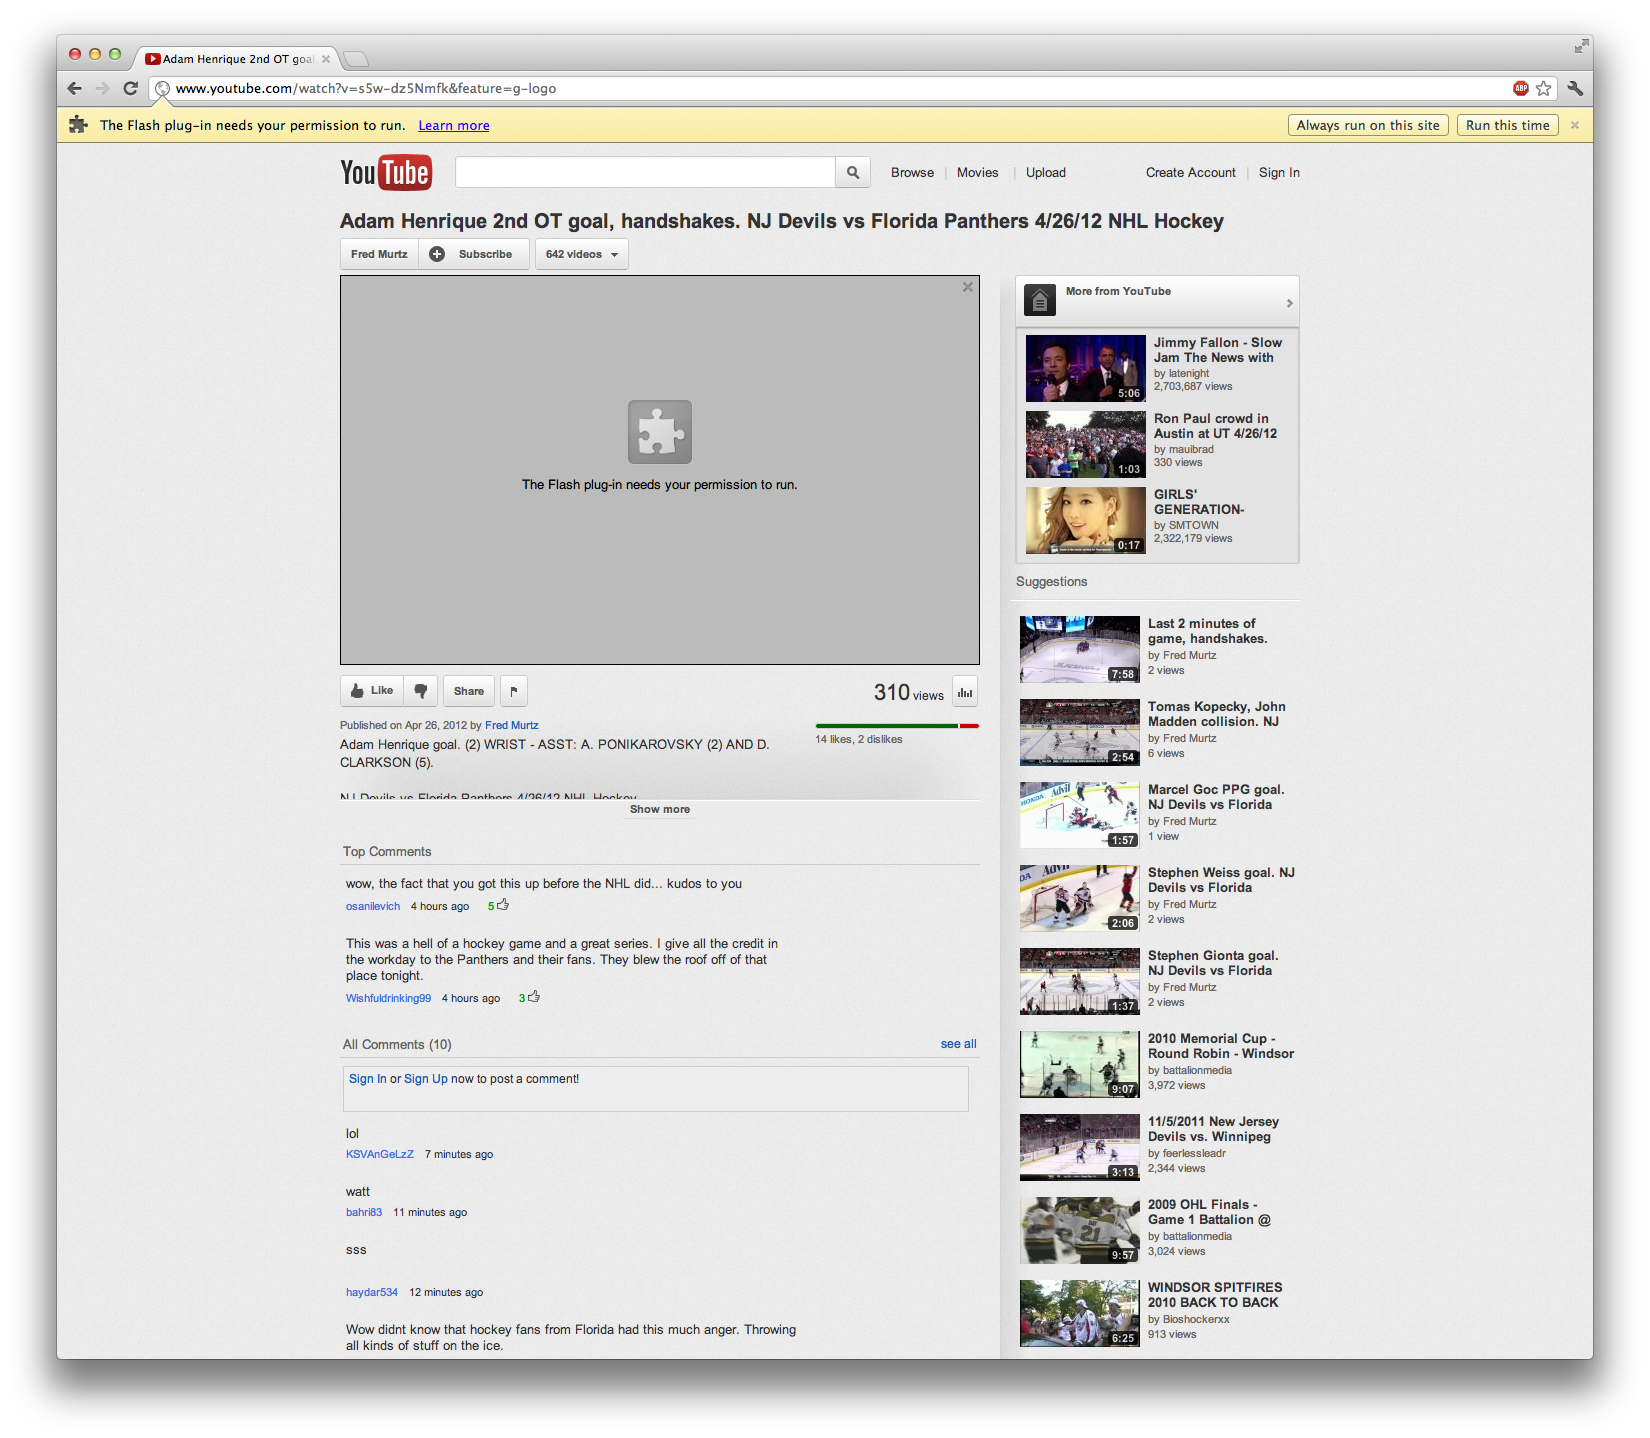
Task: Open the Learn more link
Action: point(454,125)
